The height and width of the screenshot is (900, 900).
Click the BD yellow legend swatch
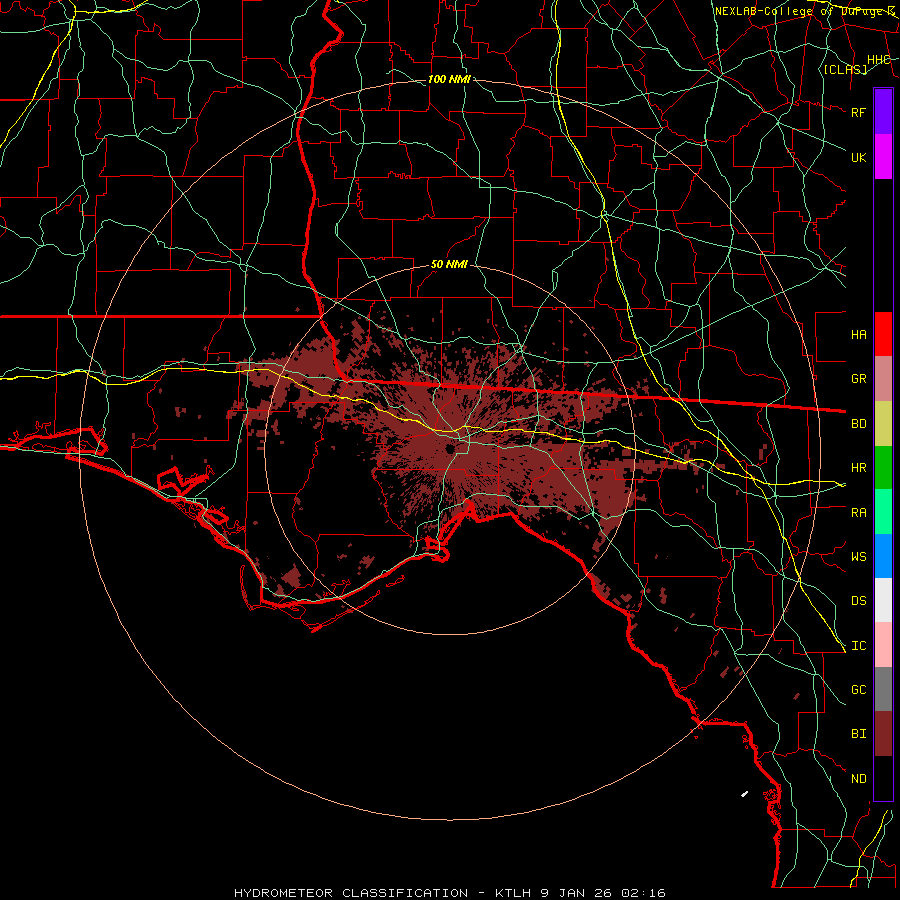point(883,423)
